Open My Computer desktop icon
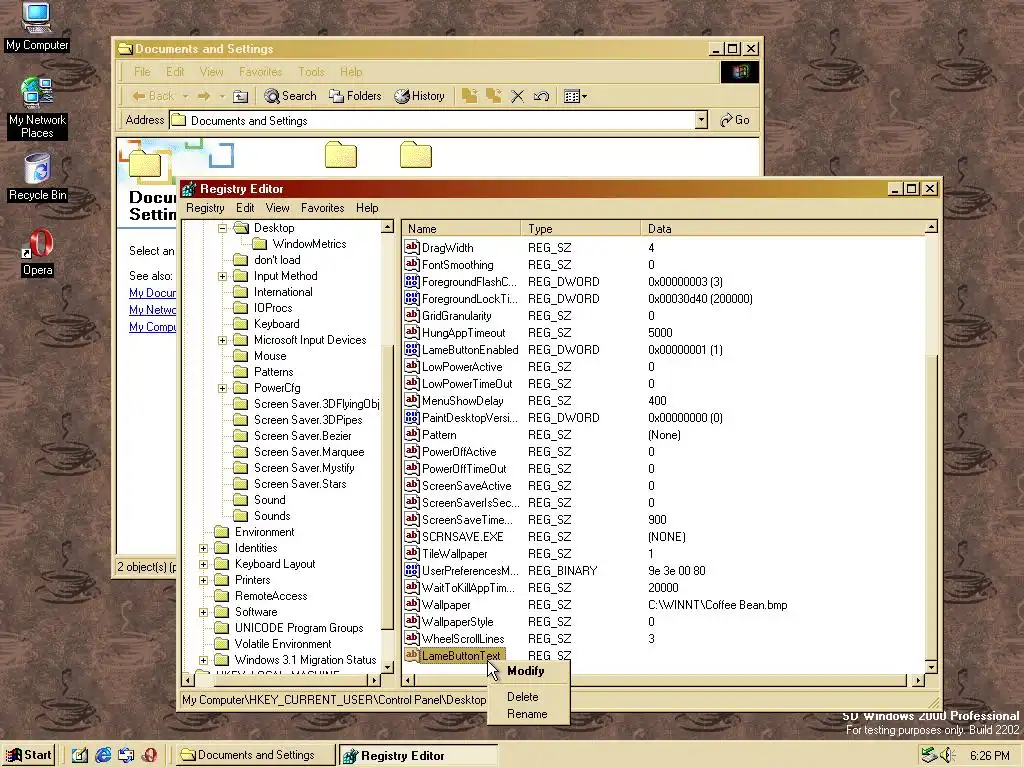The image size is (1024, 768). (x=37, y=27)
